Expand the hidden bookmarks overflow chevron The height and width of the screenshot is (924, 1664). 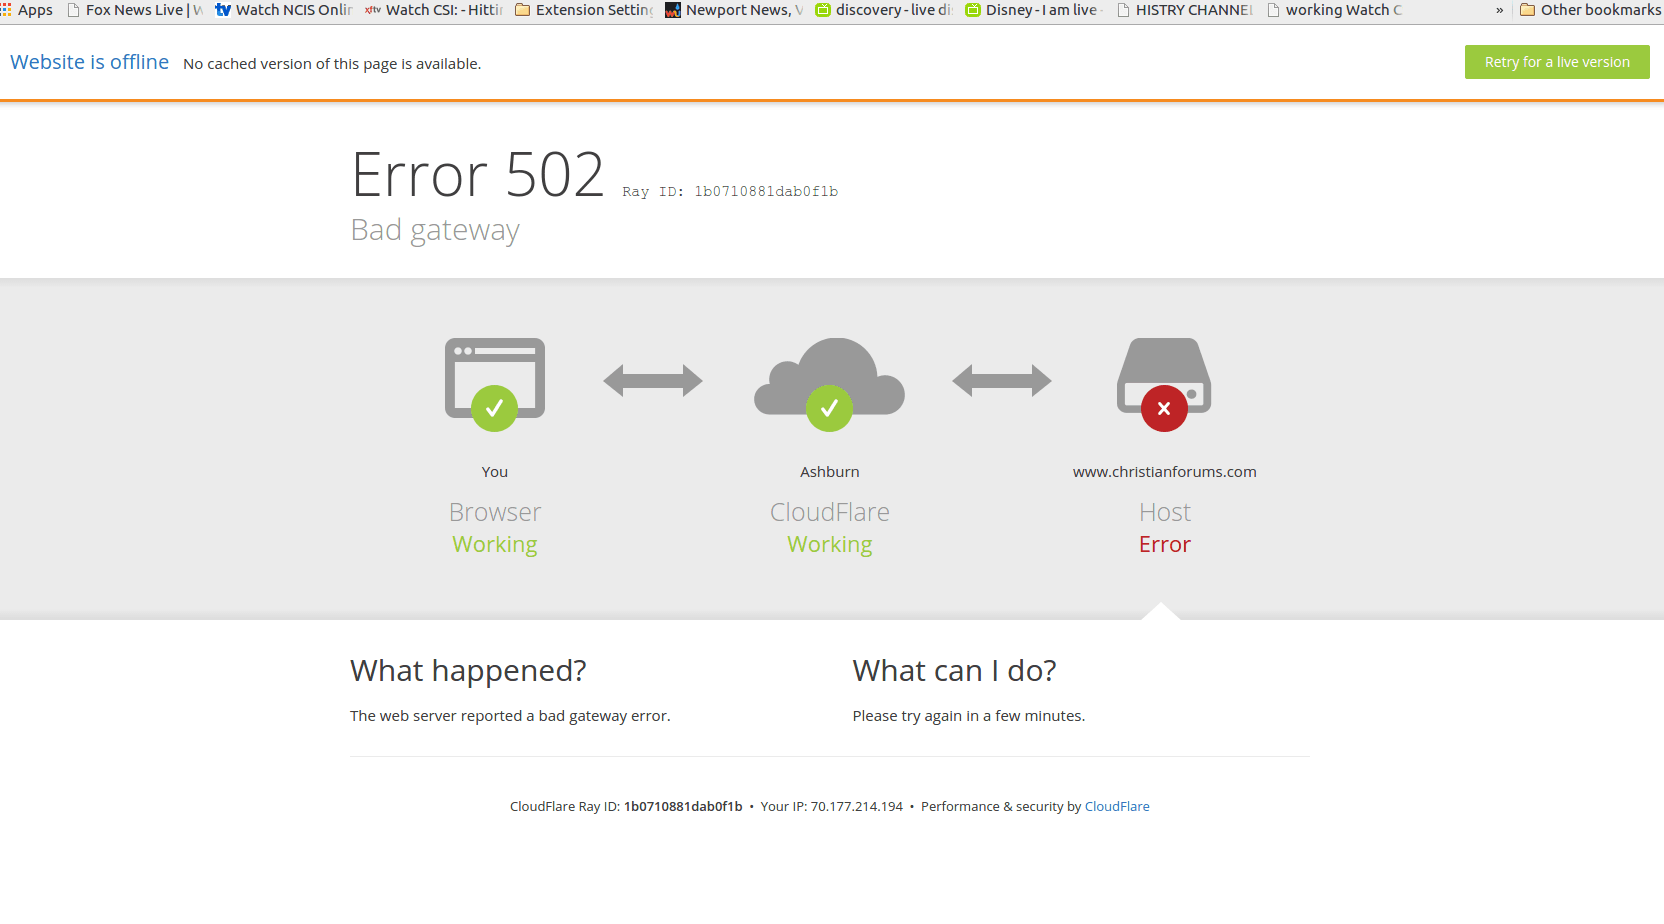tap(1499, 10)
